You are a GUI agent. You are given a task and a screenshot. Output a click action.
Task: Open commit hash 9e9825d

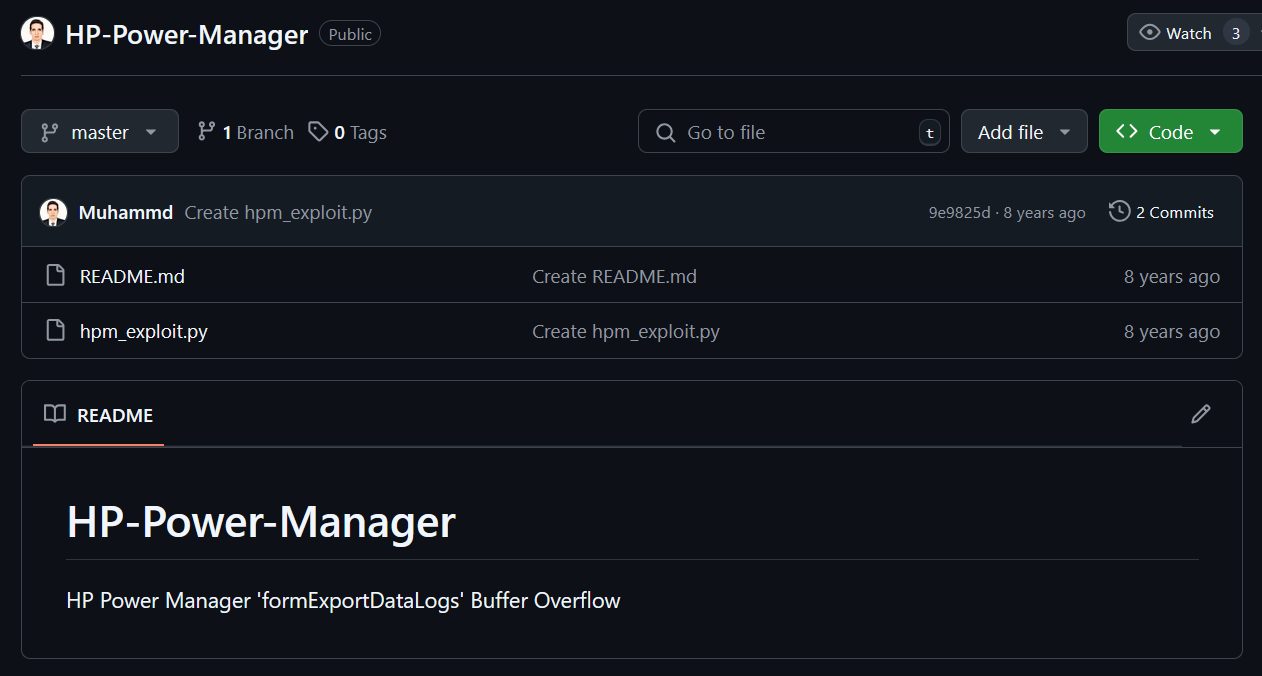click(x=959, y=212)
